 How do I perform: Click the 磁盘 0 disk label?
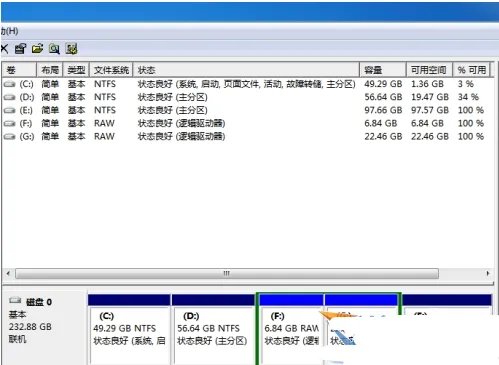pos(39,302)
